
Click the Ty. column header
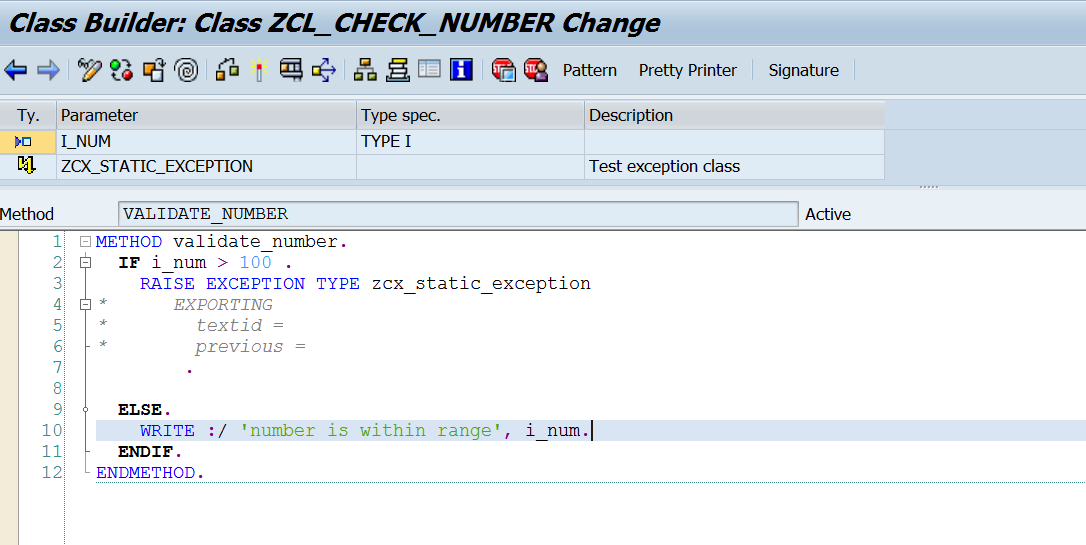[x=28, y=115]
